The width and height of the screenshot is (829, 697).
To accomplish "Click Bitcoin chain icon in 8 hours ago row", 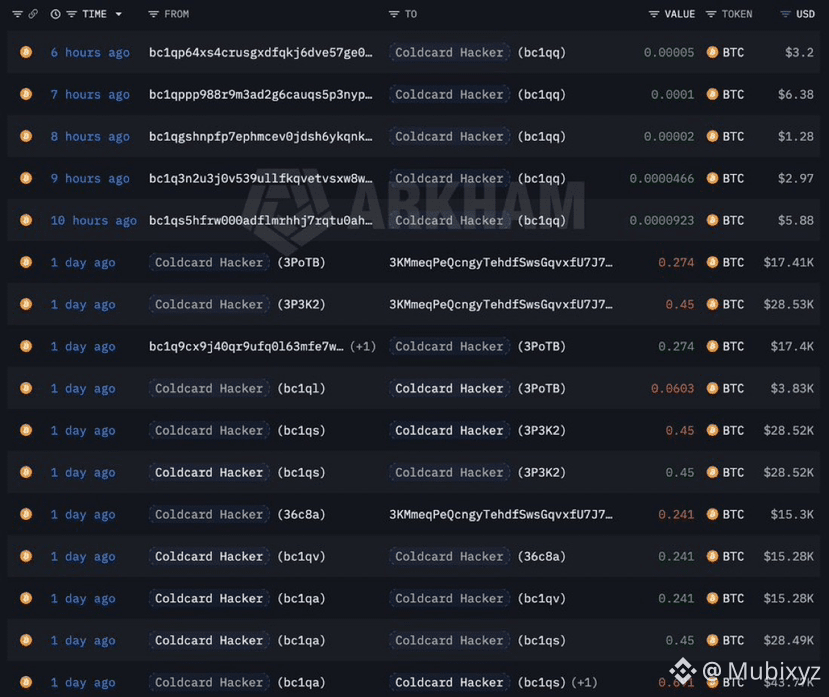I will pyautogui.click(x=26, y=136).
